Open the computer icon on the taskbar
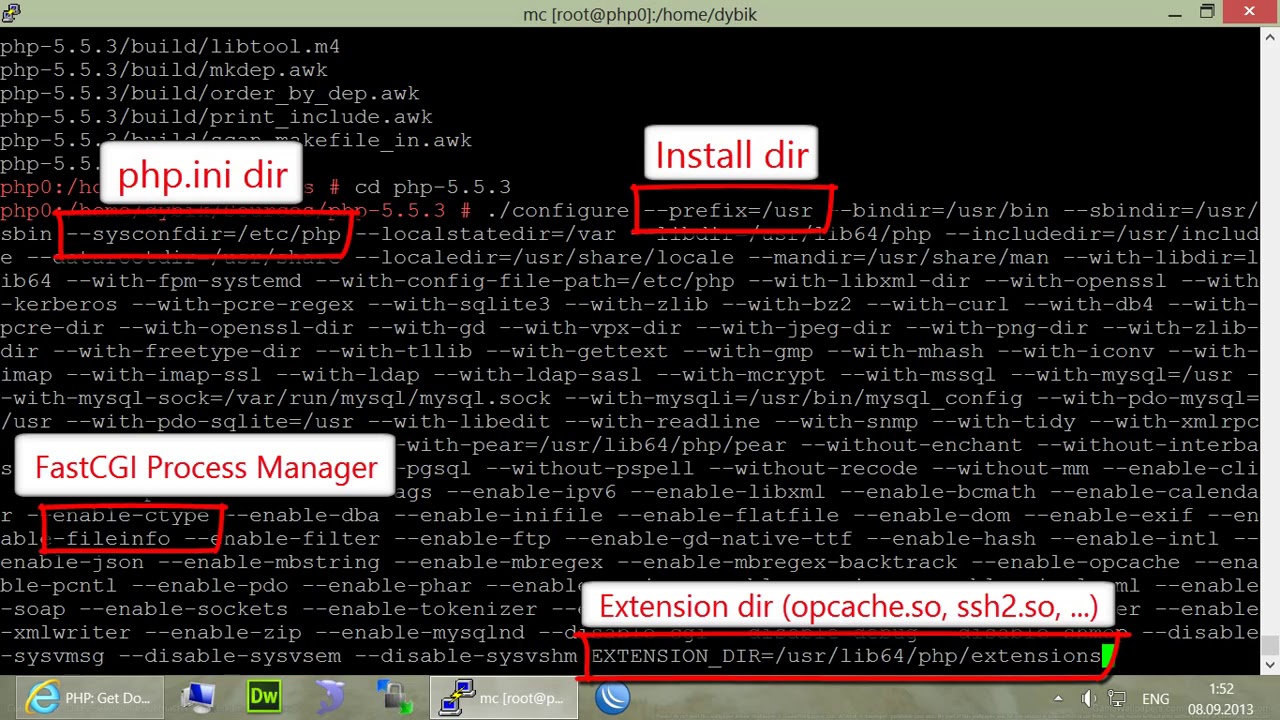 click(199, 698)
